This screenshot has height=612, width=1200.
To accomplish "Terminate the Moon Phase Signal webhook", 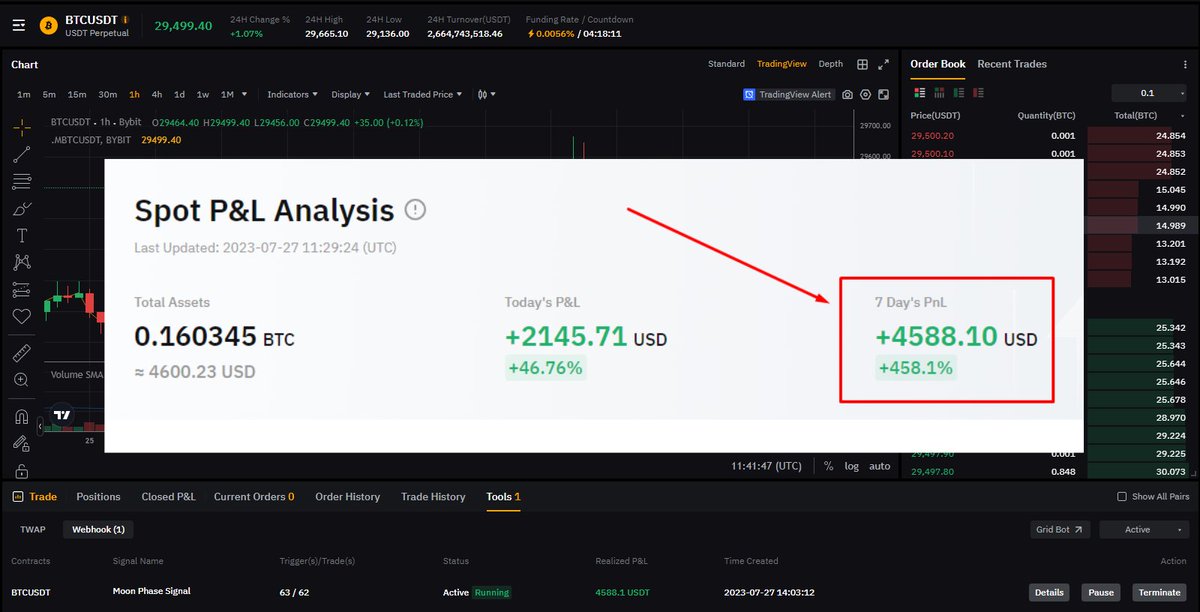I will tap(1158, 592).
